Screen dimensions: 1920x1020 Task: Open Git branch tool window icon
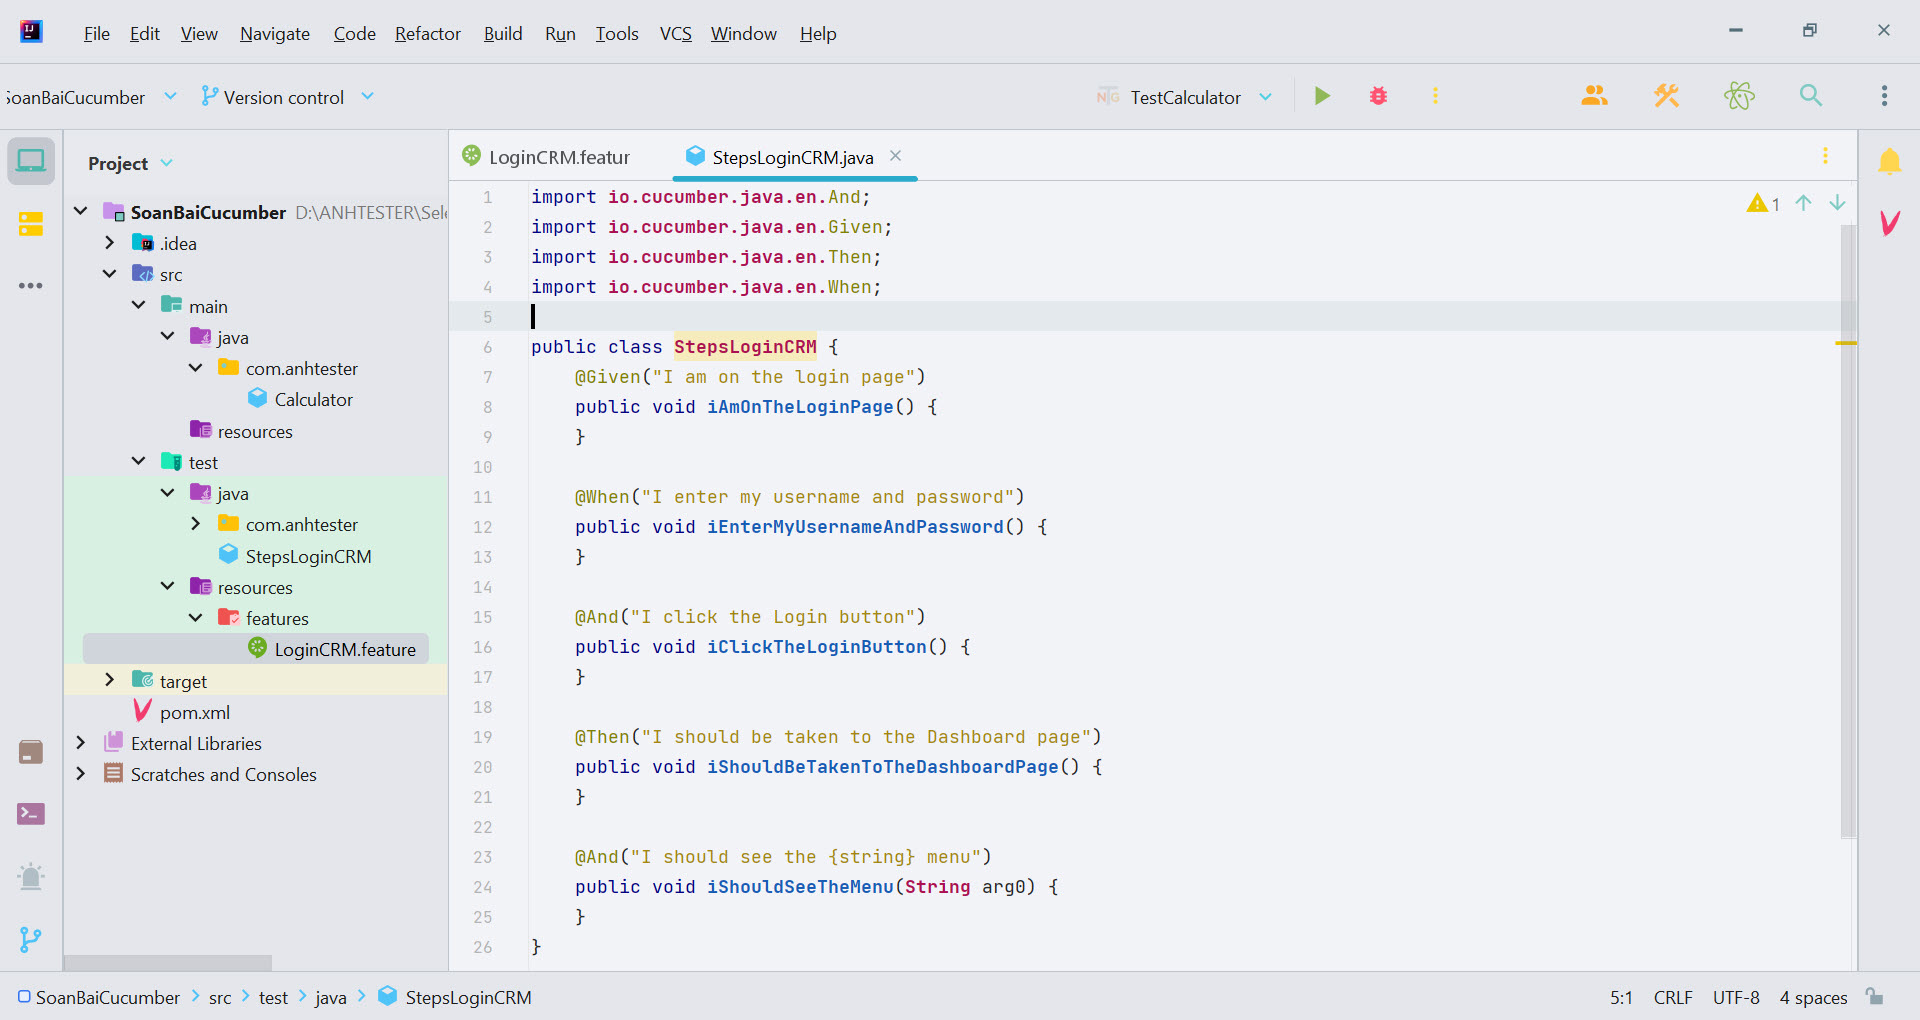point(31,939)
